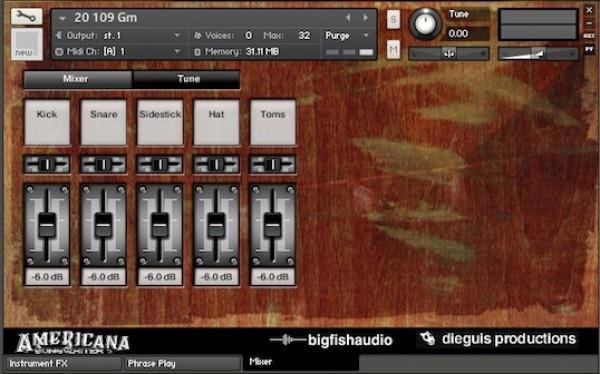
Task: Toggle the Mute M button
Action: point(393,49)
